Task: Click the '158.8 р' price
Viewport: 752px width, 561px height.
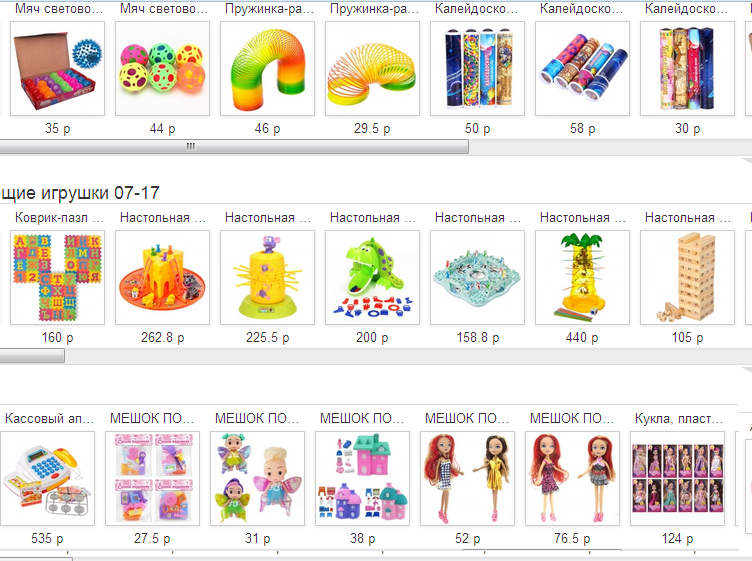Action: coord(478,338)
